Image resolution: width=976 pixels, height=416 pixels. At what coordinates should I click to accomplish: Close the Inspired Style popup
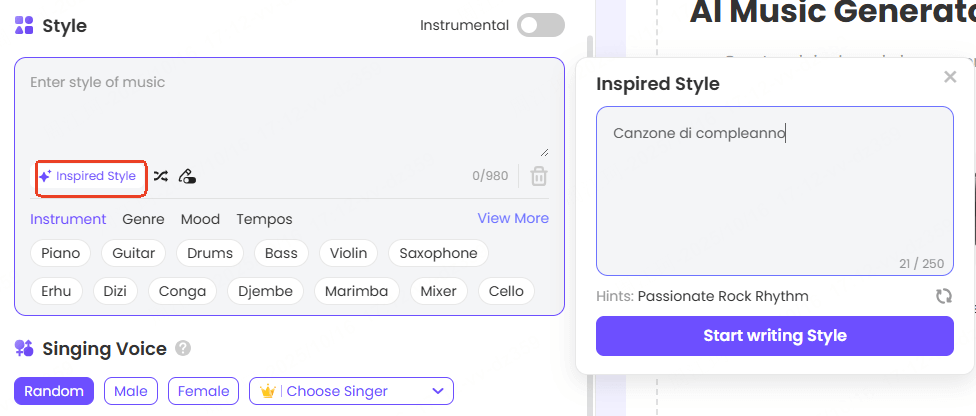(x=950, y=77)
